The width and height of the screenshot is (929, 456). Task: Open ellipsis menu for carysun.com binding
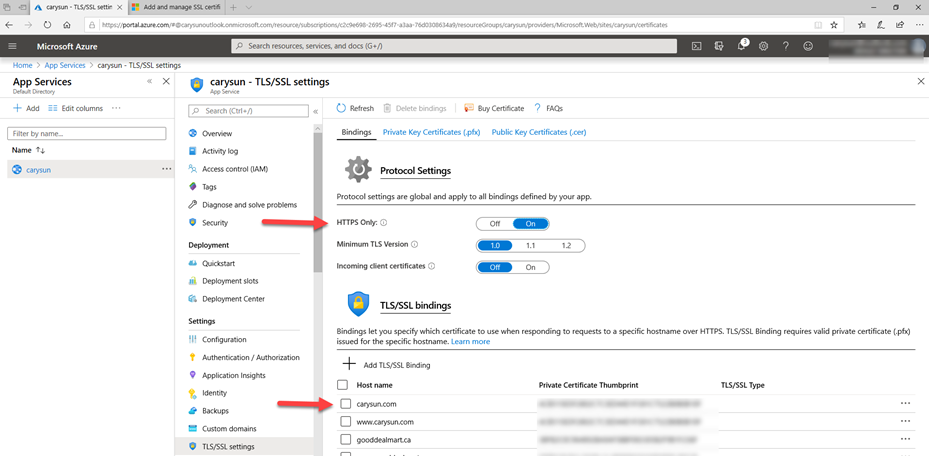pos(905,403)
